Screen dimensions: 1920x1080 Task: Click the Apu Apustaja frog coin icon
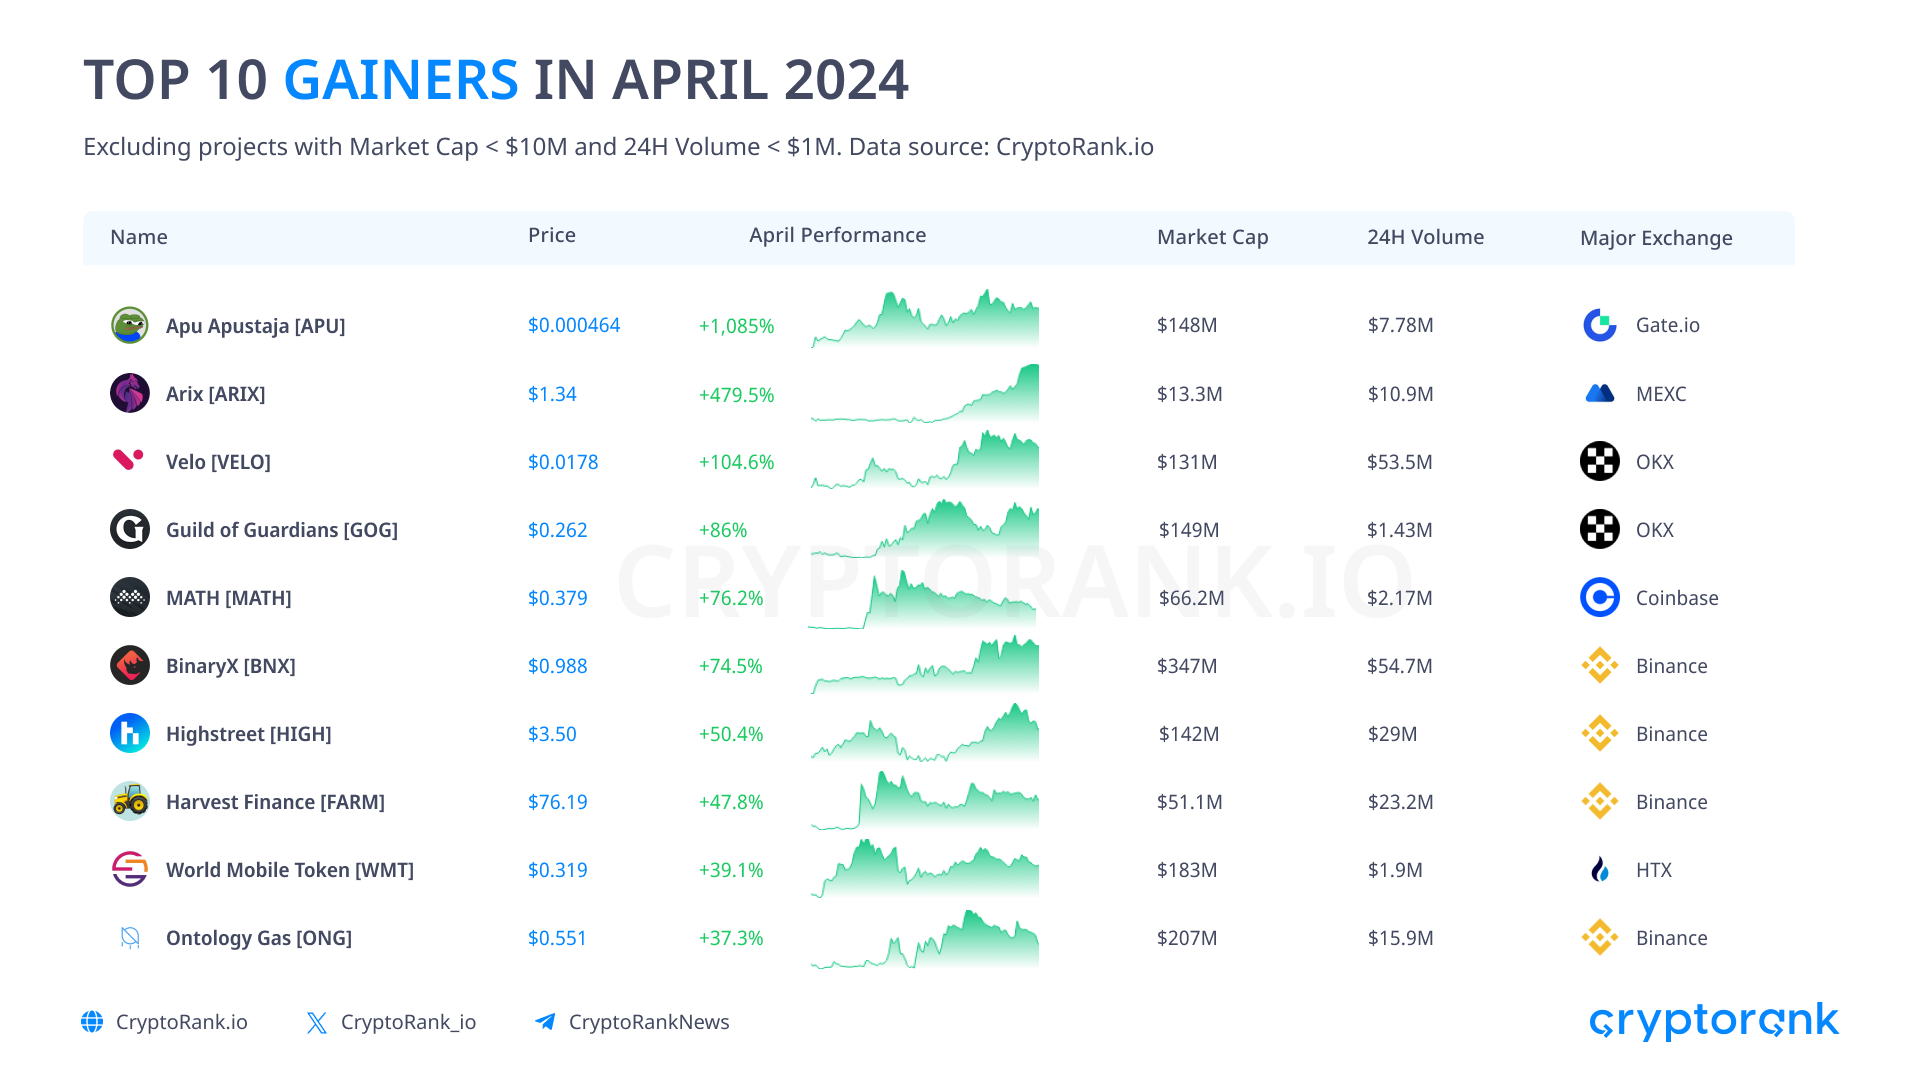[130, 325]
